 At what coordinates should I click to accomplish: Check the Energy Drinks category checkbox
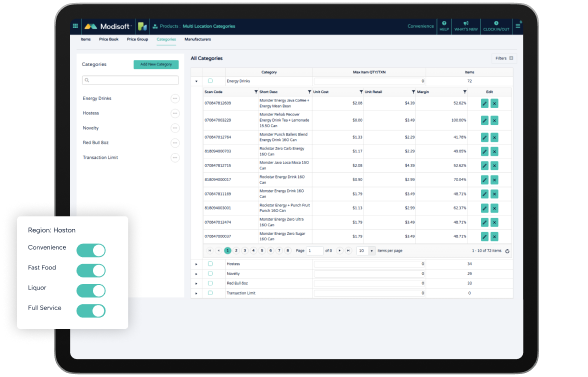[x=210, y=81]
